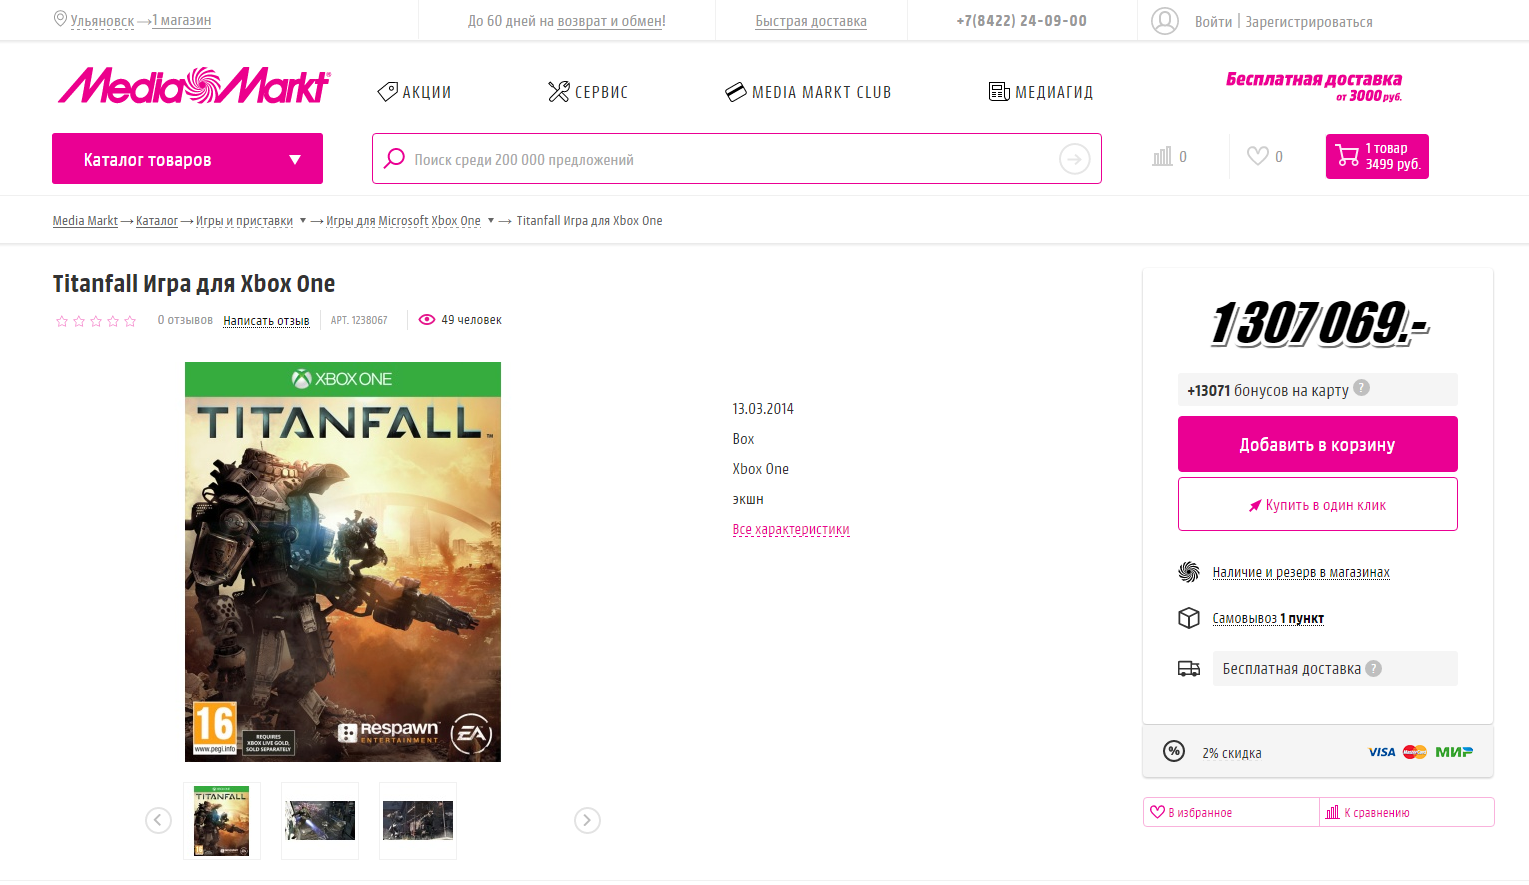Rate the product with the fifth star
This screenshot has height=885, width=1529.
(130, 321)
